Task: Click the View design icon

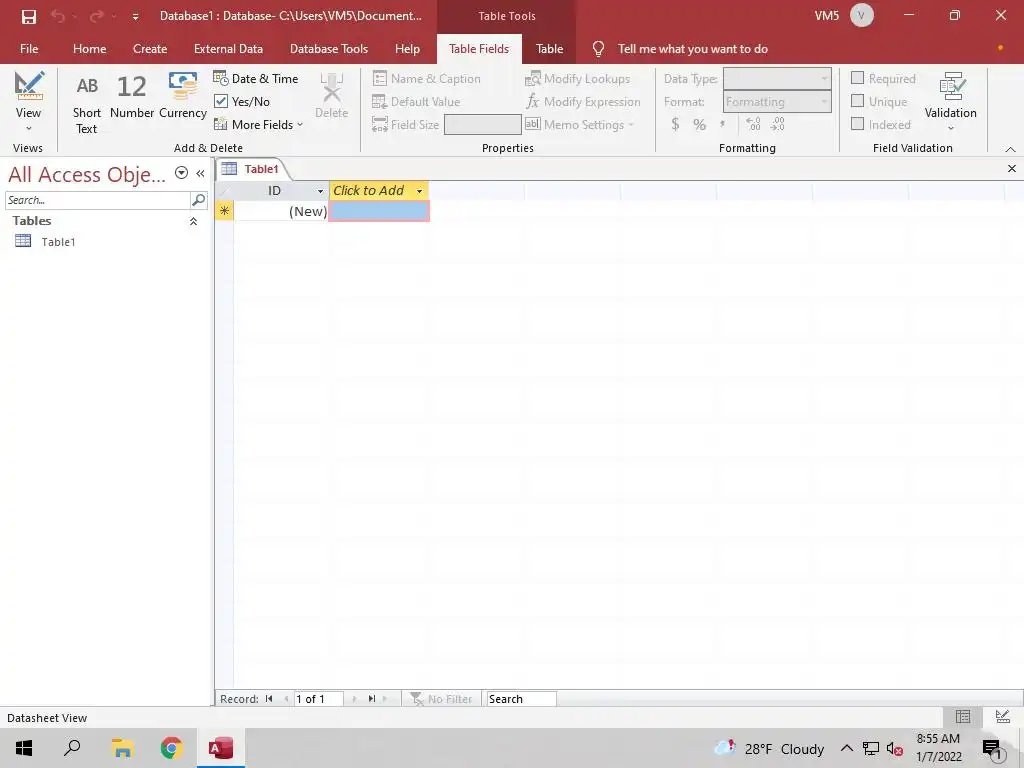Action: click(x=29, y=86)
